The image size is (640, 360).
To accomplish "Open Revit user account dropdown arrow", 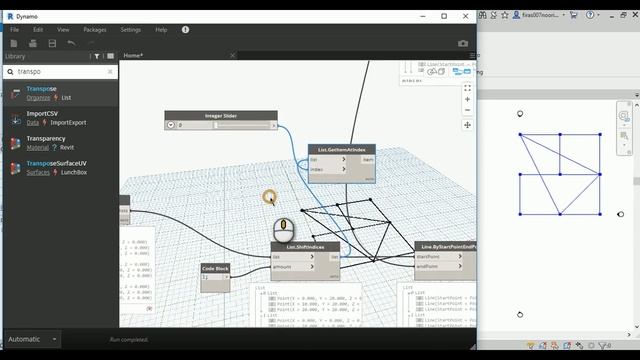I will pos(564,15).
